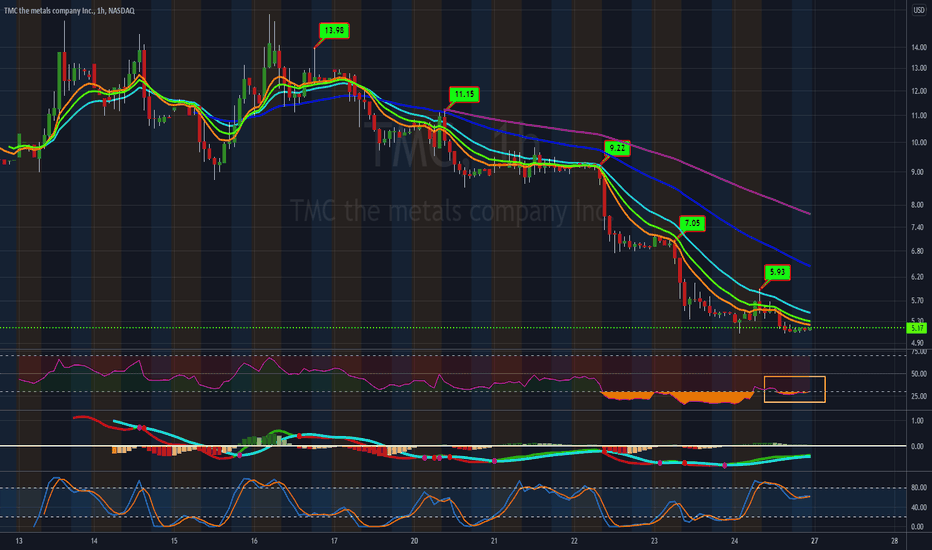Click the 6.20 price axis value
The height and width of the screenshot is (550, 932).
918,277
